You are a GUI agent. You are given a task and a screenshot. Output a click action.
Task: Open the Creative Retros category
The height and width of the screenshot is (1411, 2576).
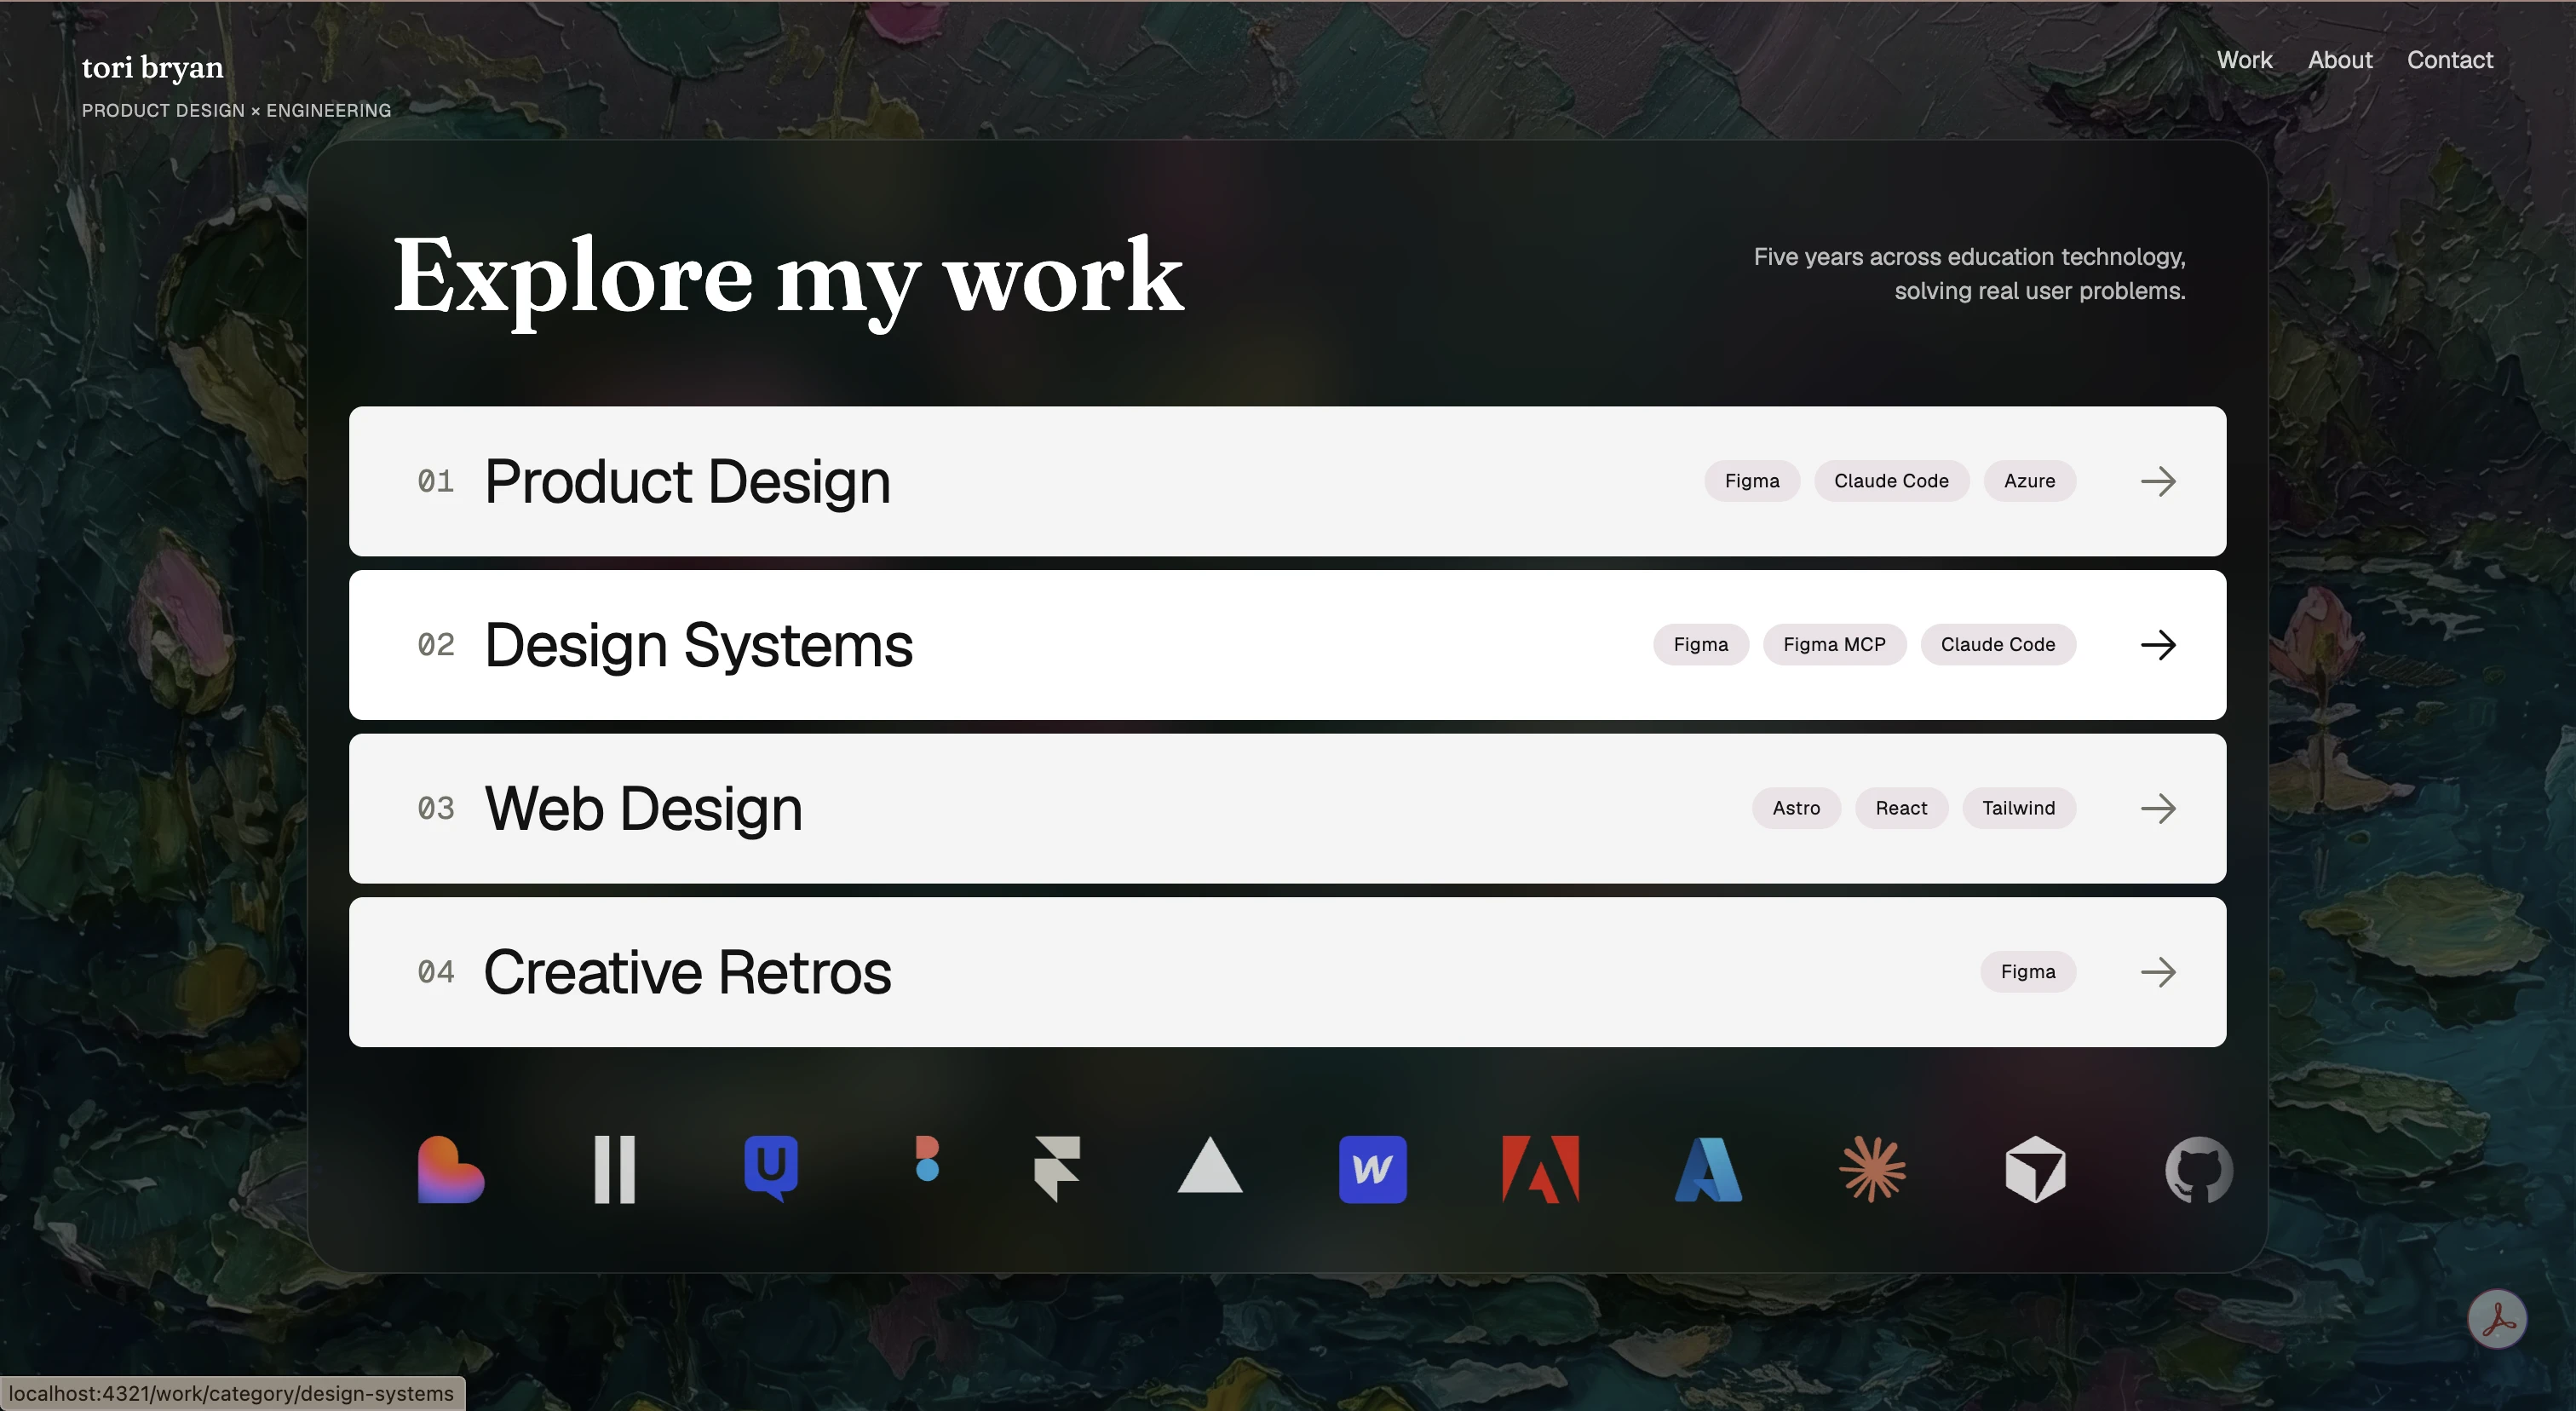coord(1288,972)
